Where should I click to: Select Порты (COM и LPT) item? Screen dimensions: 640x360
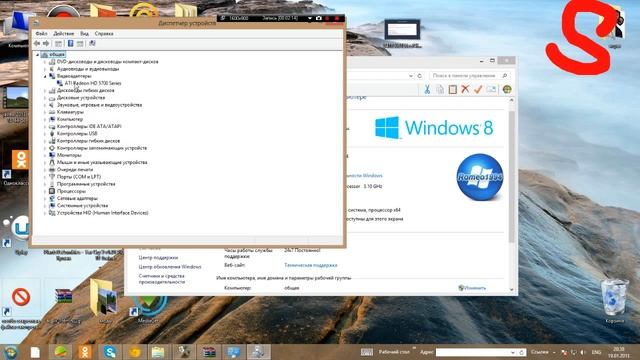point(79,177)
